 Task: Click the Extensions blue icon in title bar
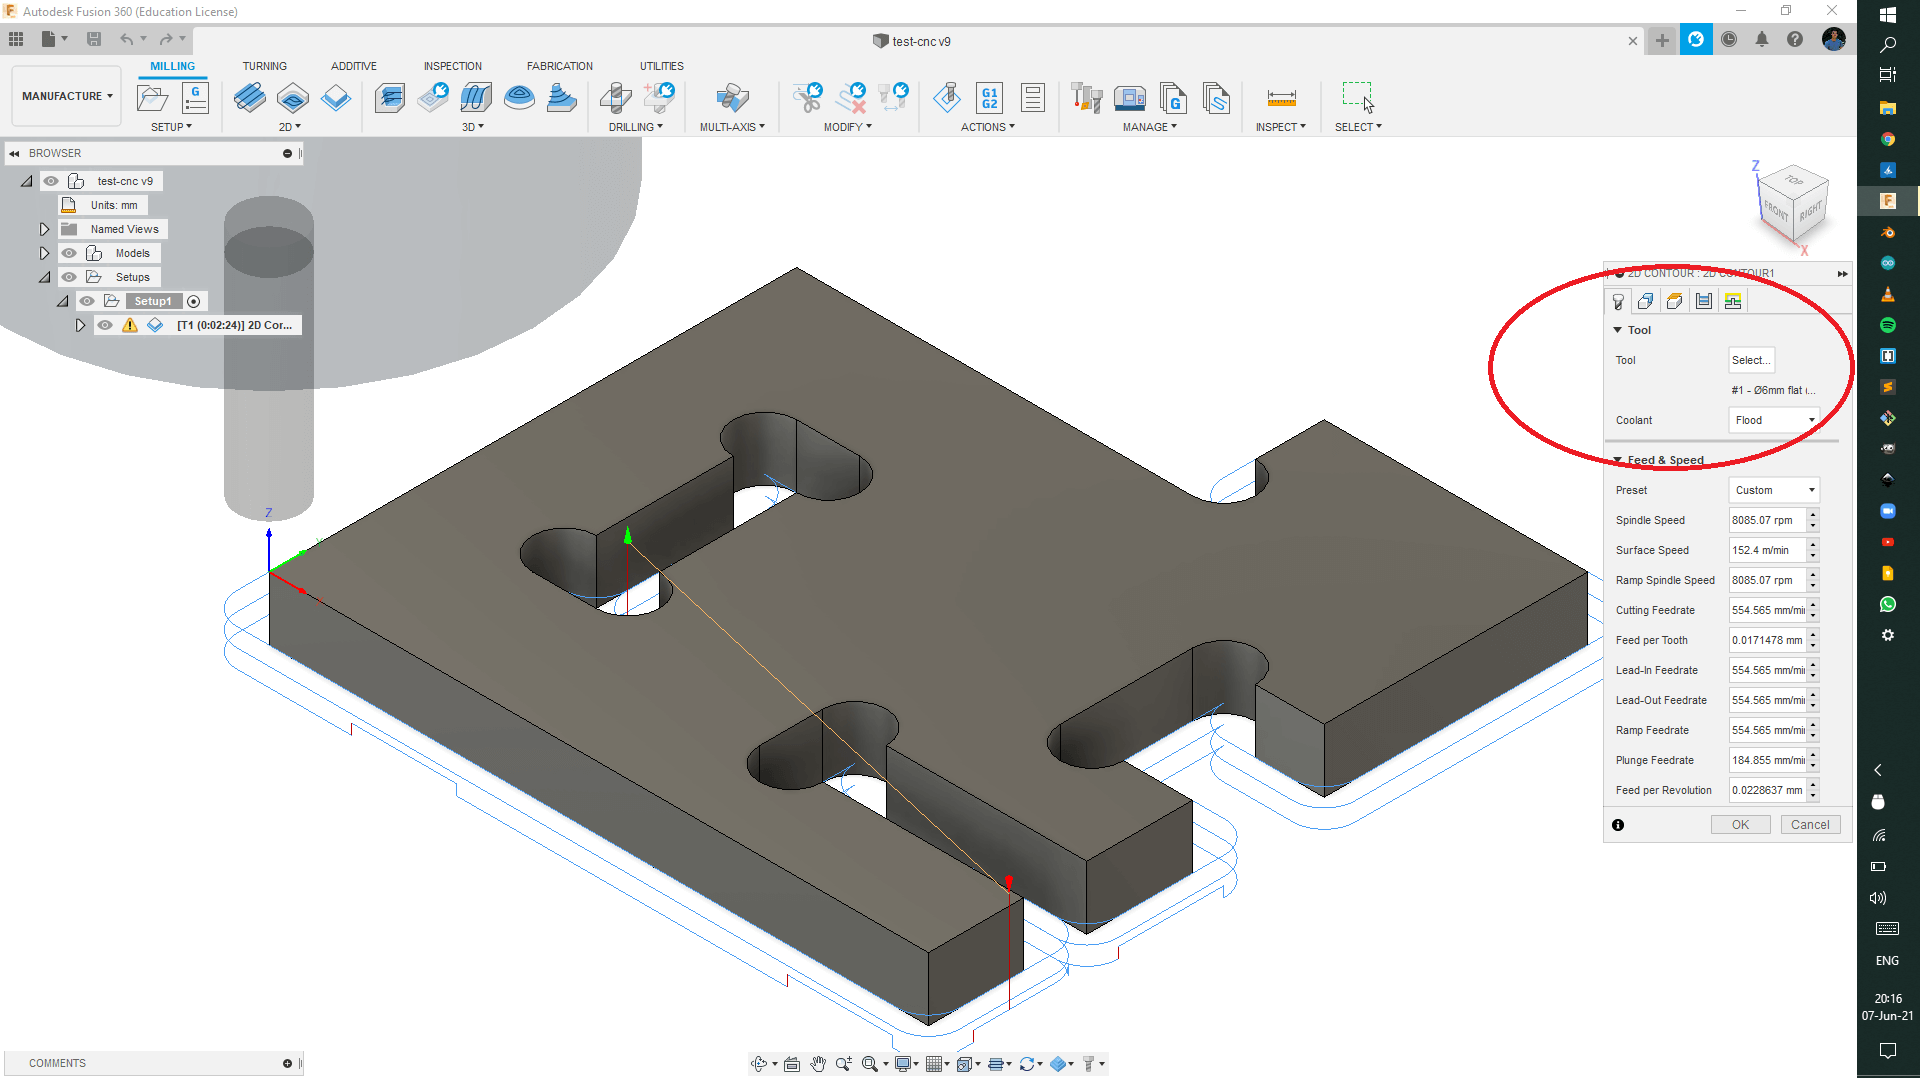[x=1696, y=40]
